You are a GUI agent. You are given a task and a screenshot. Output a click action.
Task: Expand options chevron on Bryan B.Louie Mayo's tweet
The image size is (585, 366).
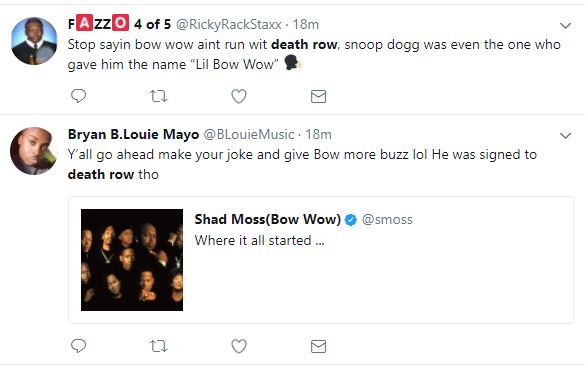point(566,135)
